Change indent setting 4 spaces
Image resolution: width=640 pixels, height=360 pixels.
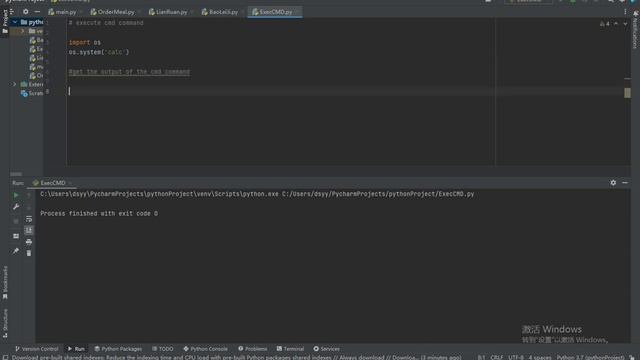[540, 357]
